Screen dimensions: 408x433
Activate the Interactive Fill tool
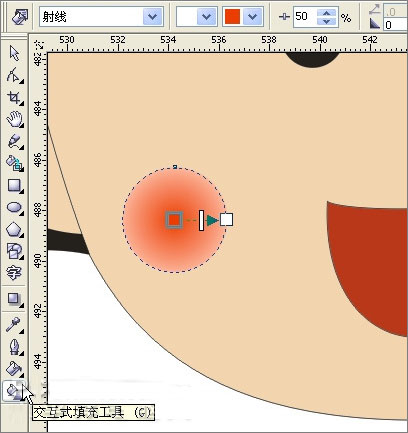coord(13,390)
